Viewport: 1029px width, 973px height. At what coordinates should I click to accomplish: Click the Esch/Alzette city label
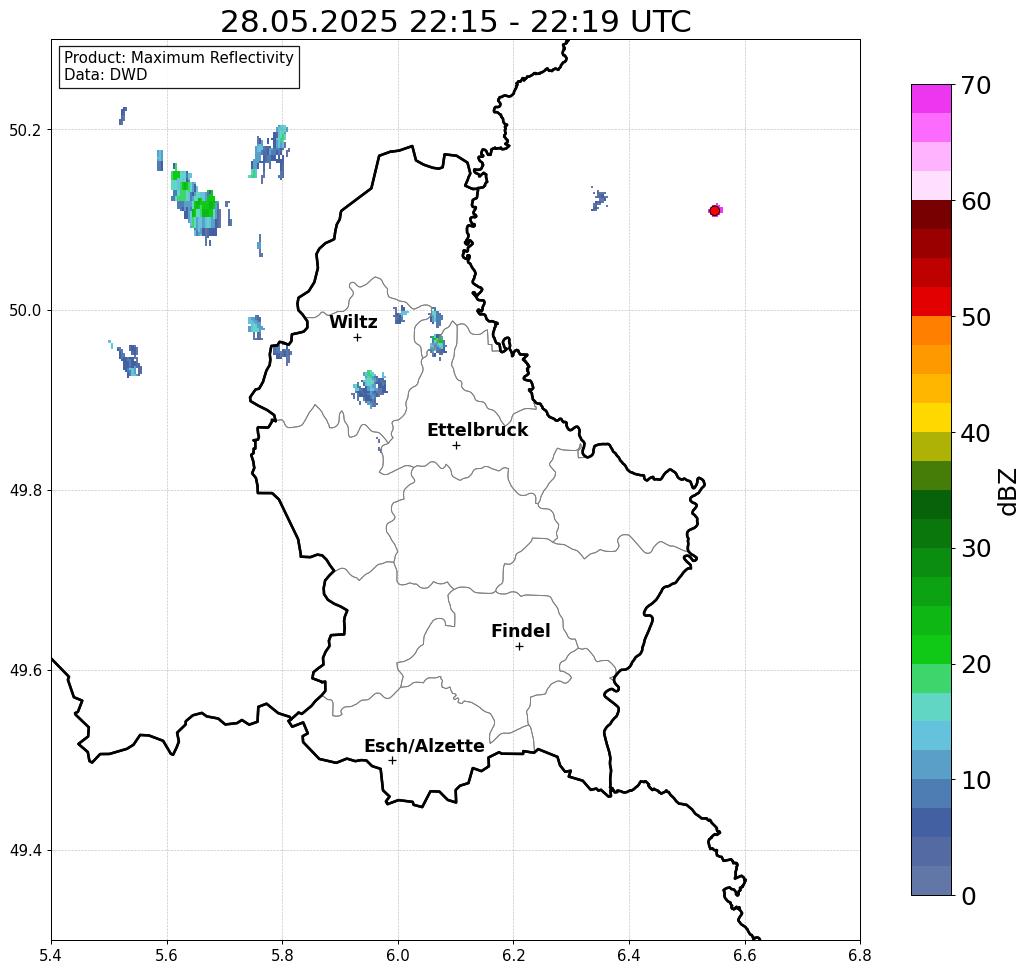pos(424,746)
